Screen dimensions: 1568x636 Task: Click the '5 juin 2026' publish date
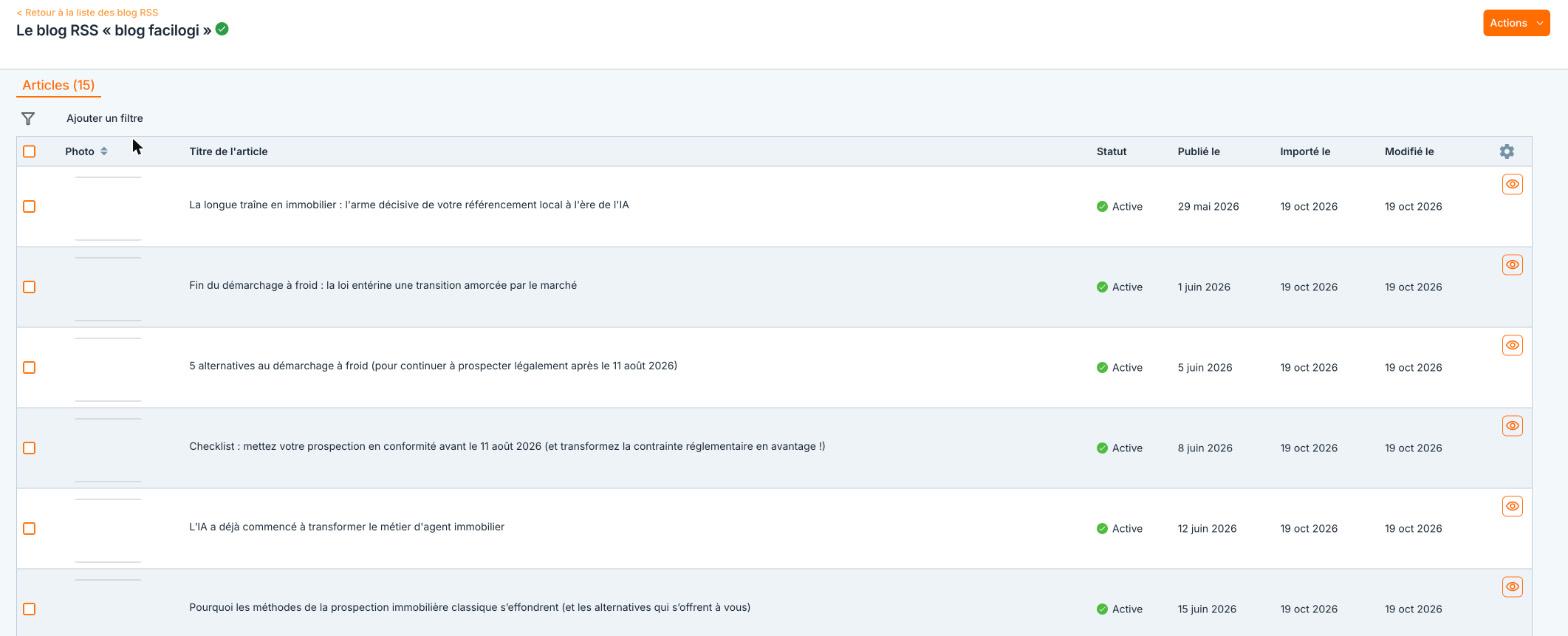[1205, 368]
